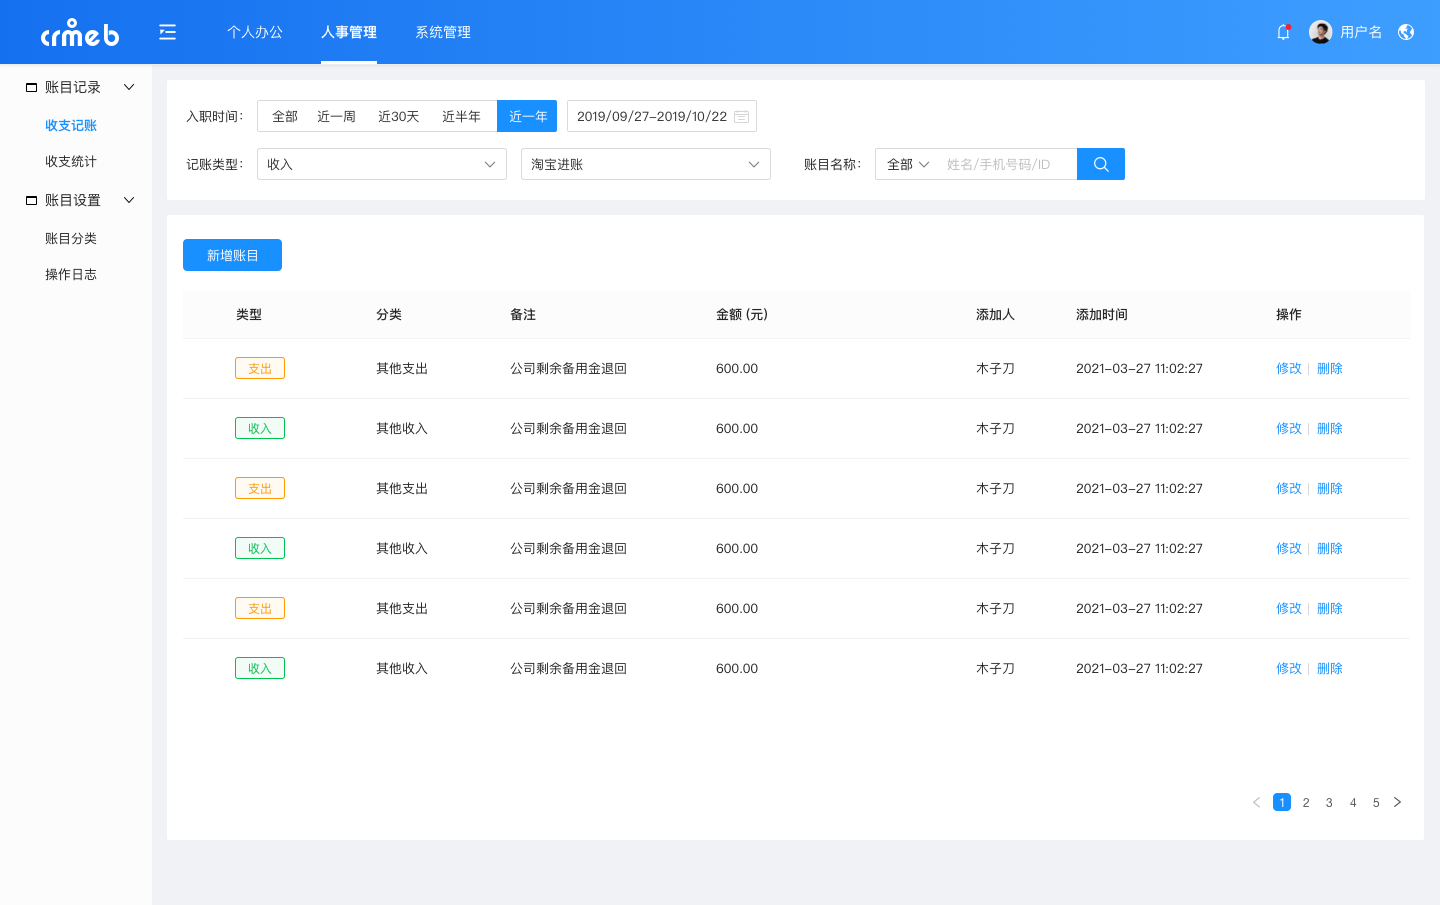
Task: Click 修改 in first 支出 row
Action: [1289, 368]
